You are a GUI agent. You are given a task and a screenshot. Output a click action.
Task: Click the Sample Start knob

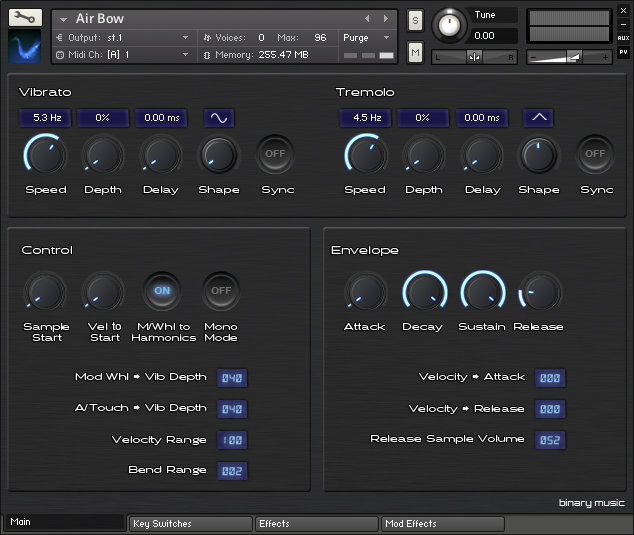(x=45, y=292)
